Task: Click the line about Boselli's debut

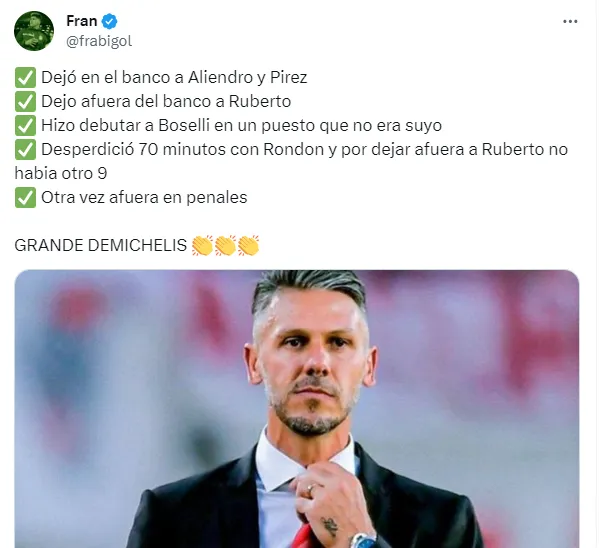Action: (241, 126)
